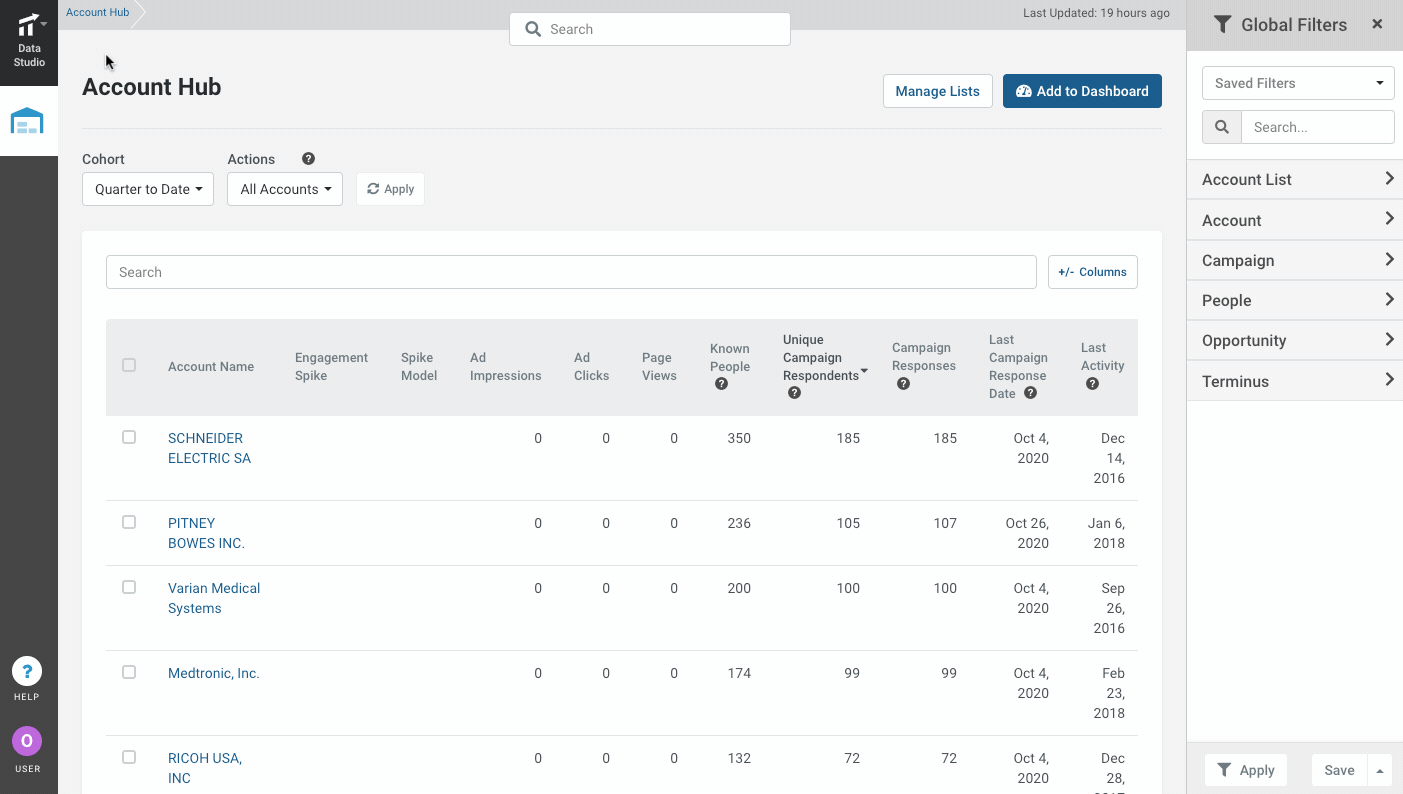Click the Manage Lists button
The image size is (1403, 794).
coord(937,91)
